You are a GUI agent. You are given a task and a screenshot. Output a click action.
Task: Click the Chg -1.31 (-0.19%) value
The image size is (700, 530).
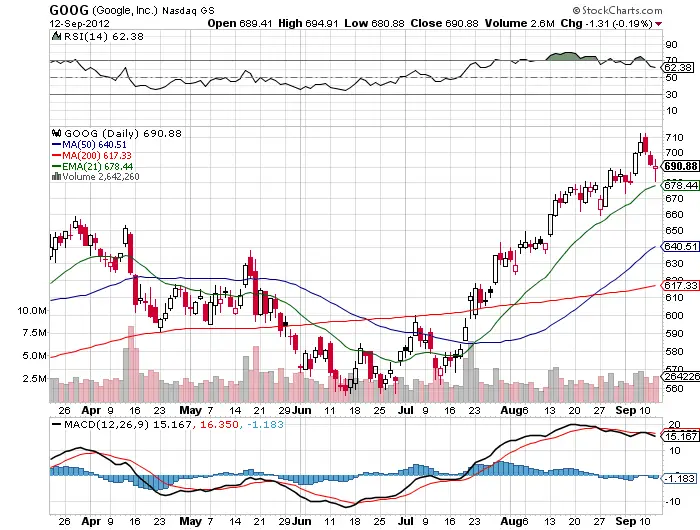(x=606, y=23)
